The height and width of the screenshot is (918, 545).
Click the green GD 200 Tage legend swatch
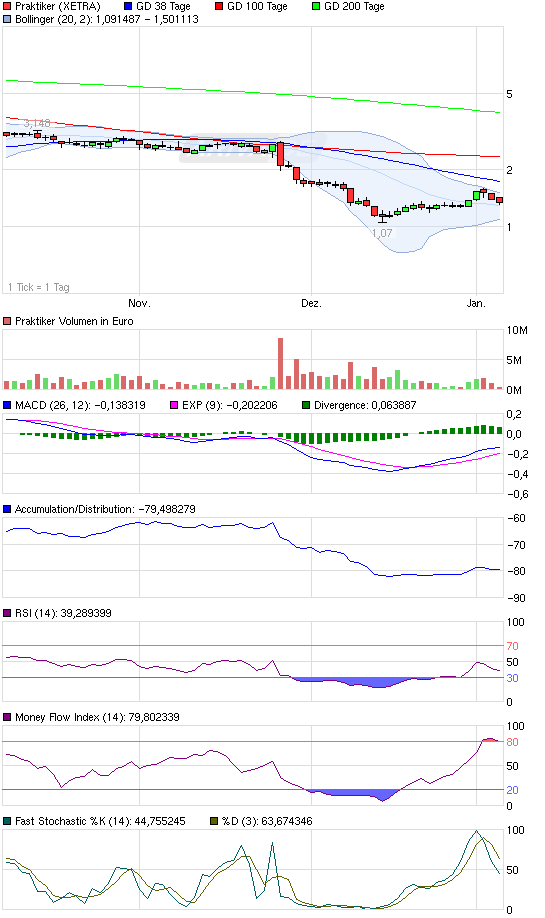click(x=316, y=6)
